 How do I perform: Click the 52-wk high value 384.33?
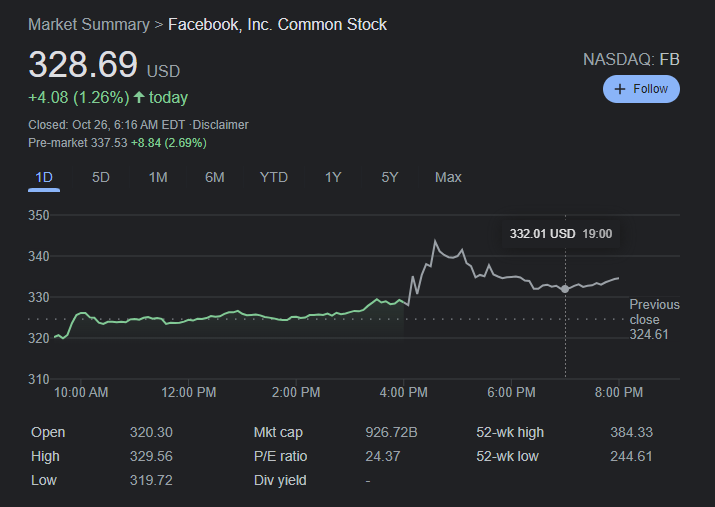point(632,432)
